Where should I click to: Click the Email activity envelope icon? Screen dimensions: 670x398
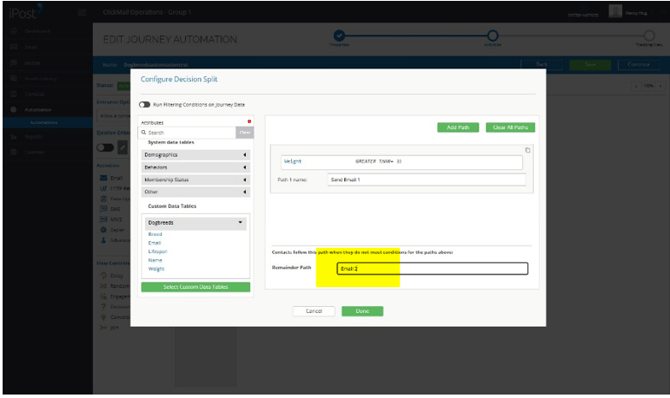(103, 178)
